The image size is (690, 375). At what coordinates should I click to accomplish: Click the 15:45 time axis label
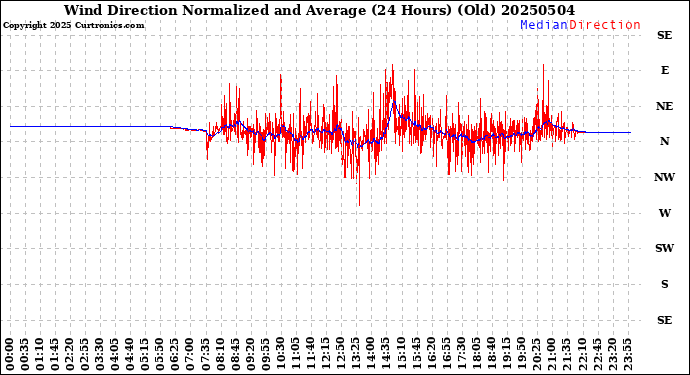(416, 354)
